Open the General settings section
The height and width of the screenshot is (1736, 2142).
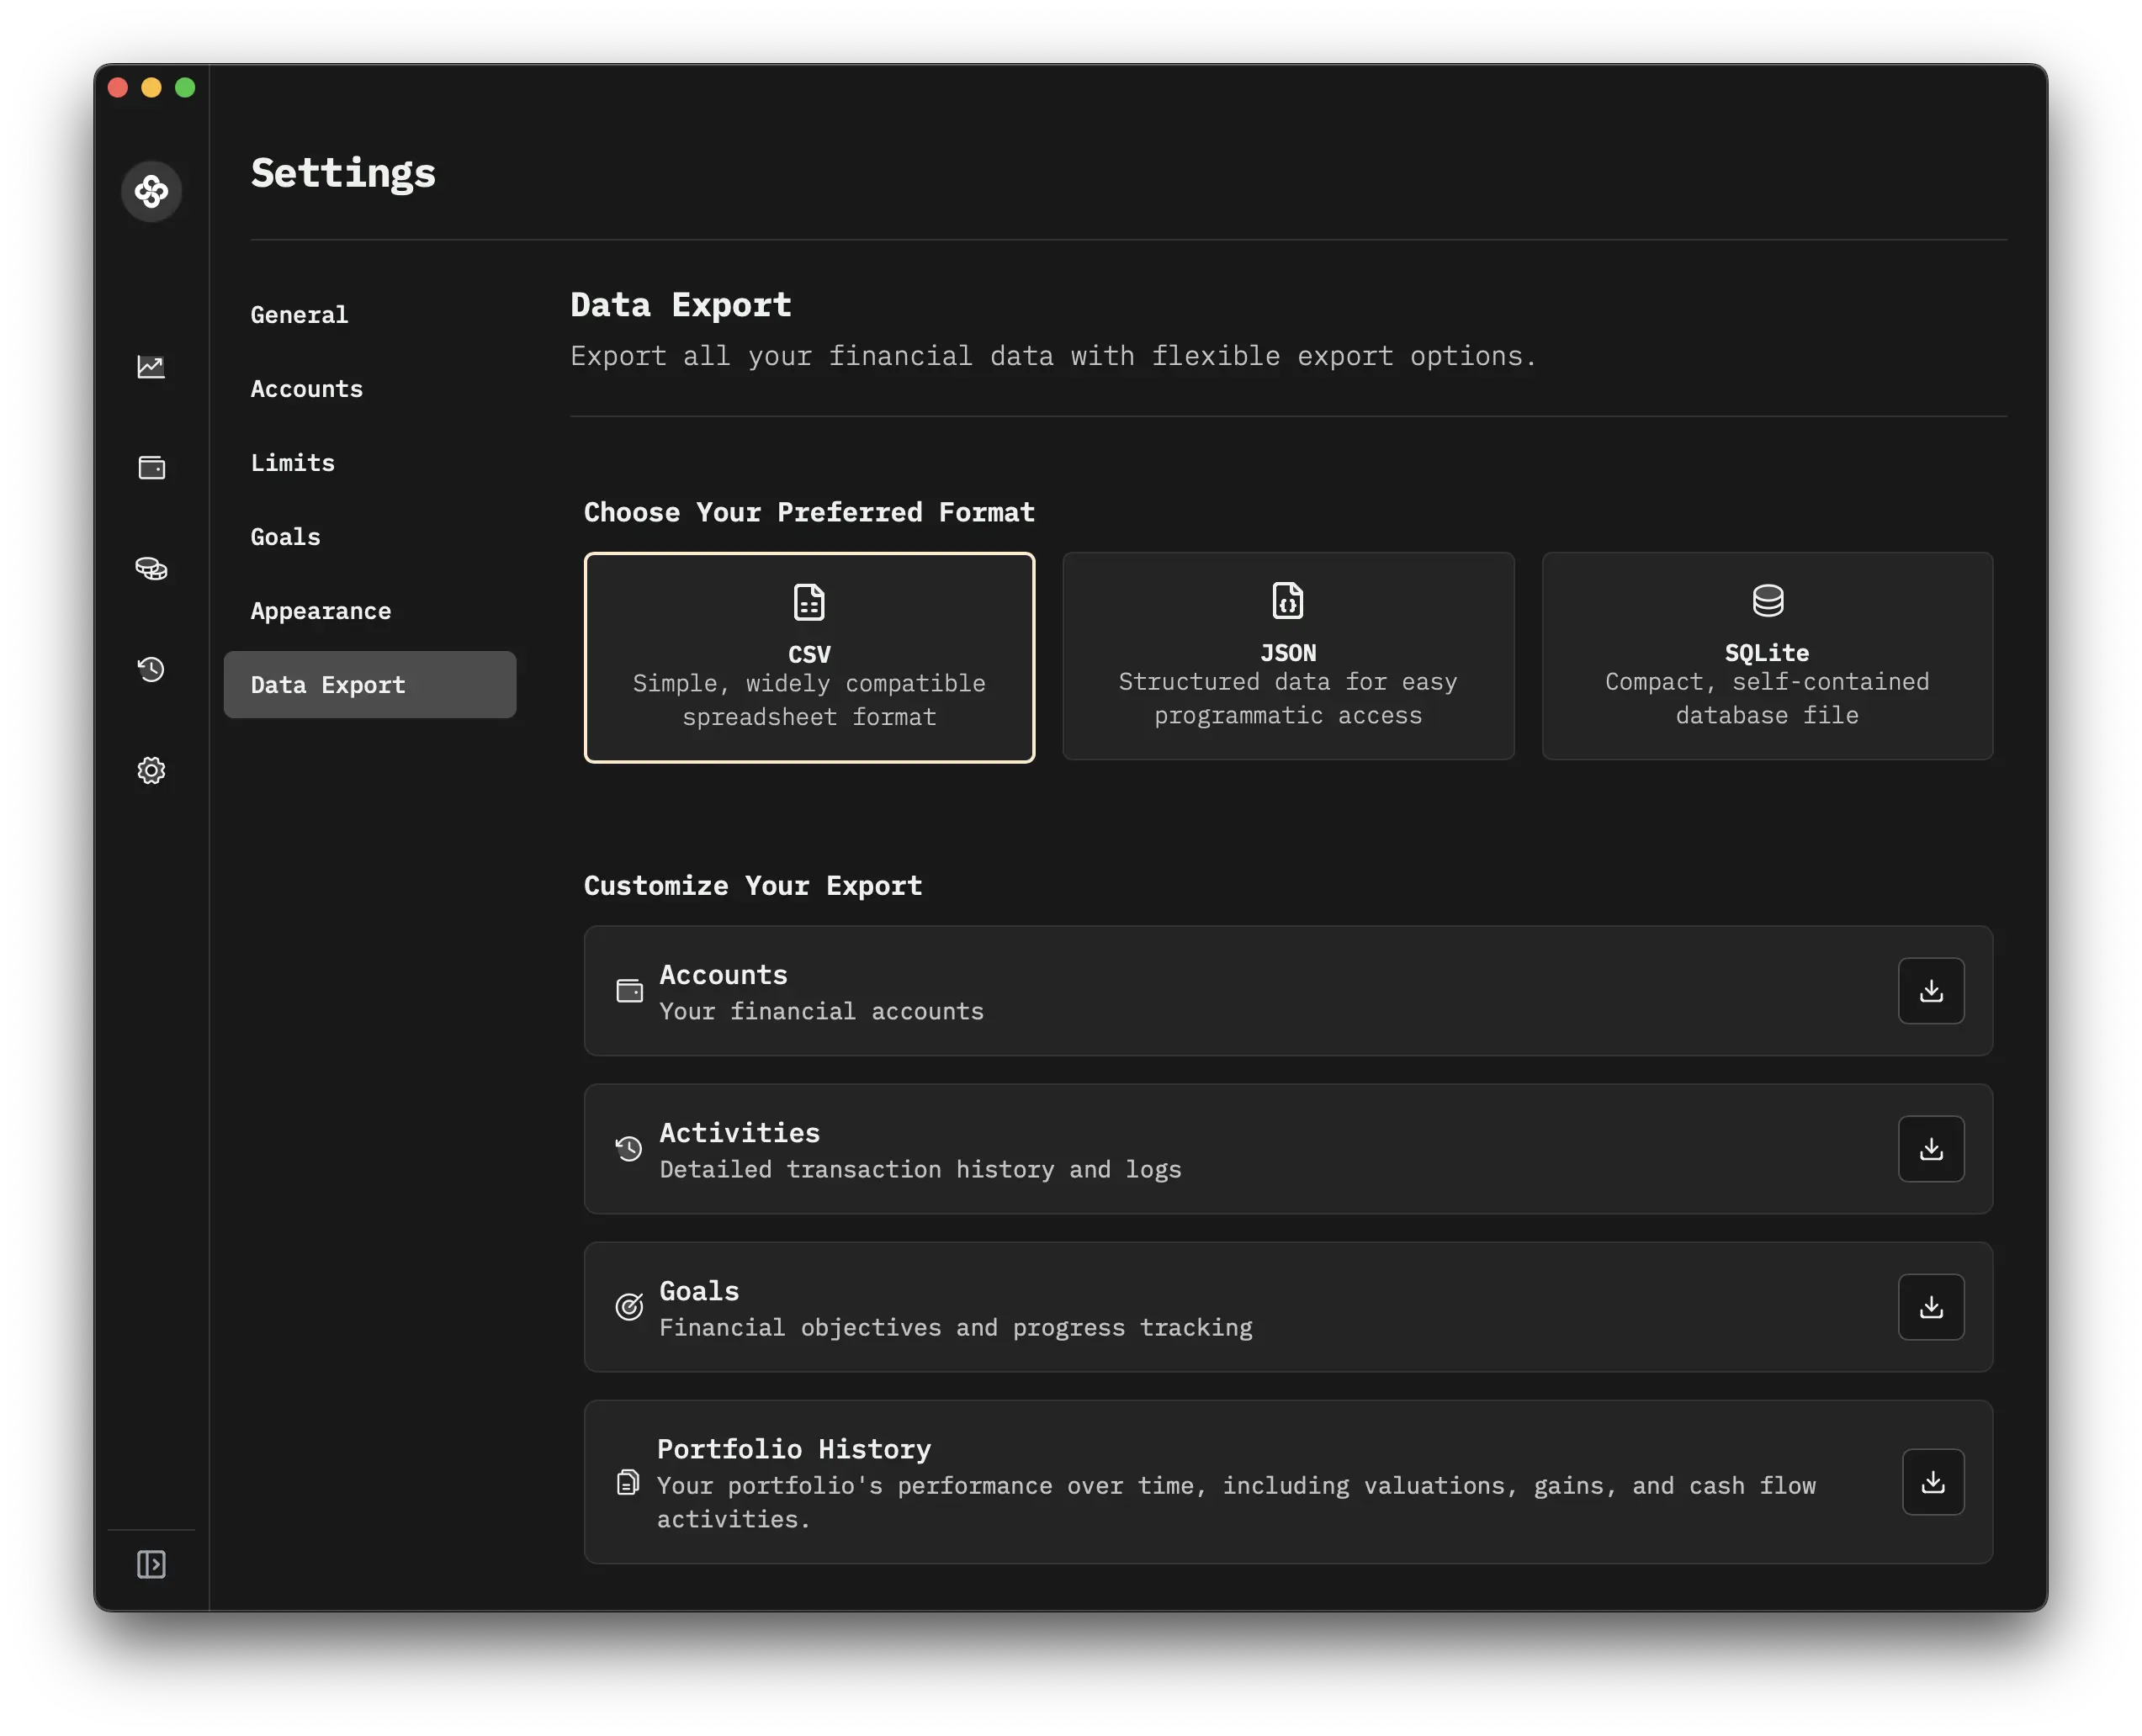(x=300, y=314)
